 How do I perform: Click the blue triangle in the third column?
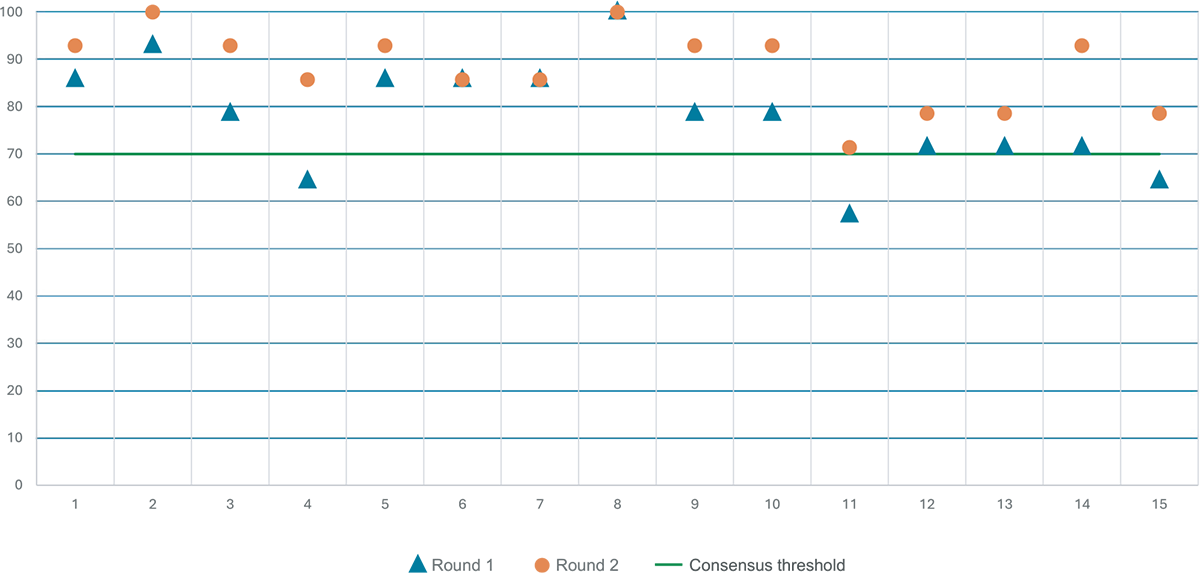click(x=230, y=113)
